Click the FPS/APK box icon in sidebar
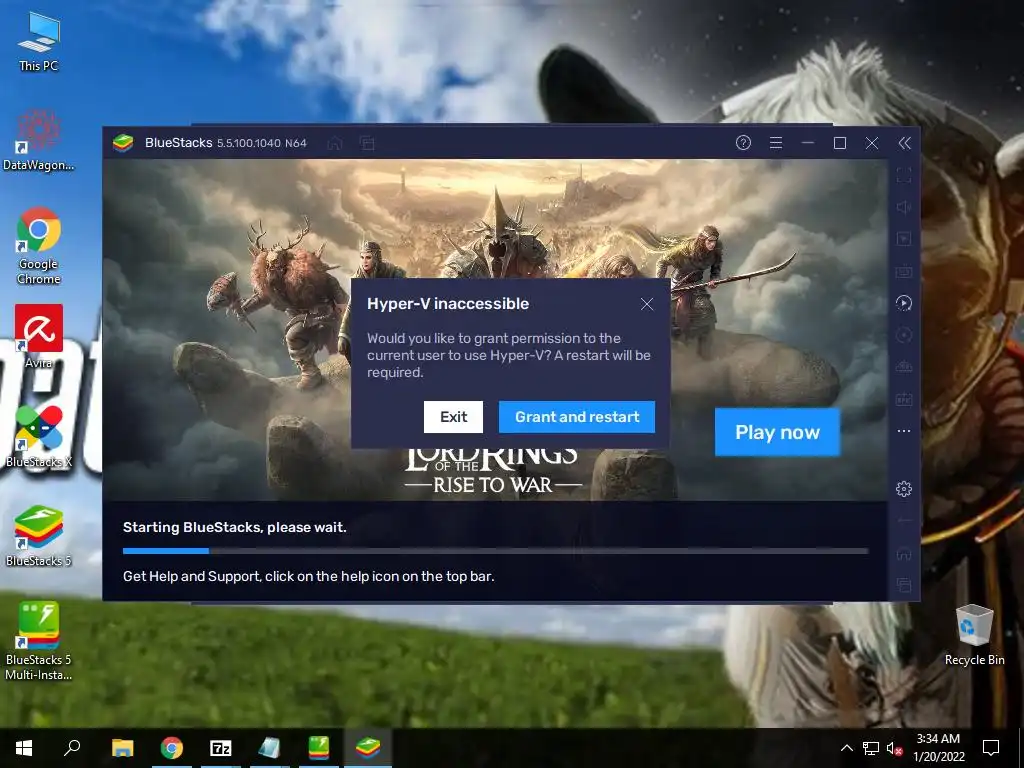The height and width of the screenshot is (768, 1024). [904, 399]
